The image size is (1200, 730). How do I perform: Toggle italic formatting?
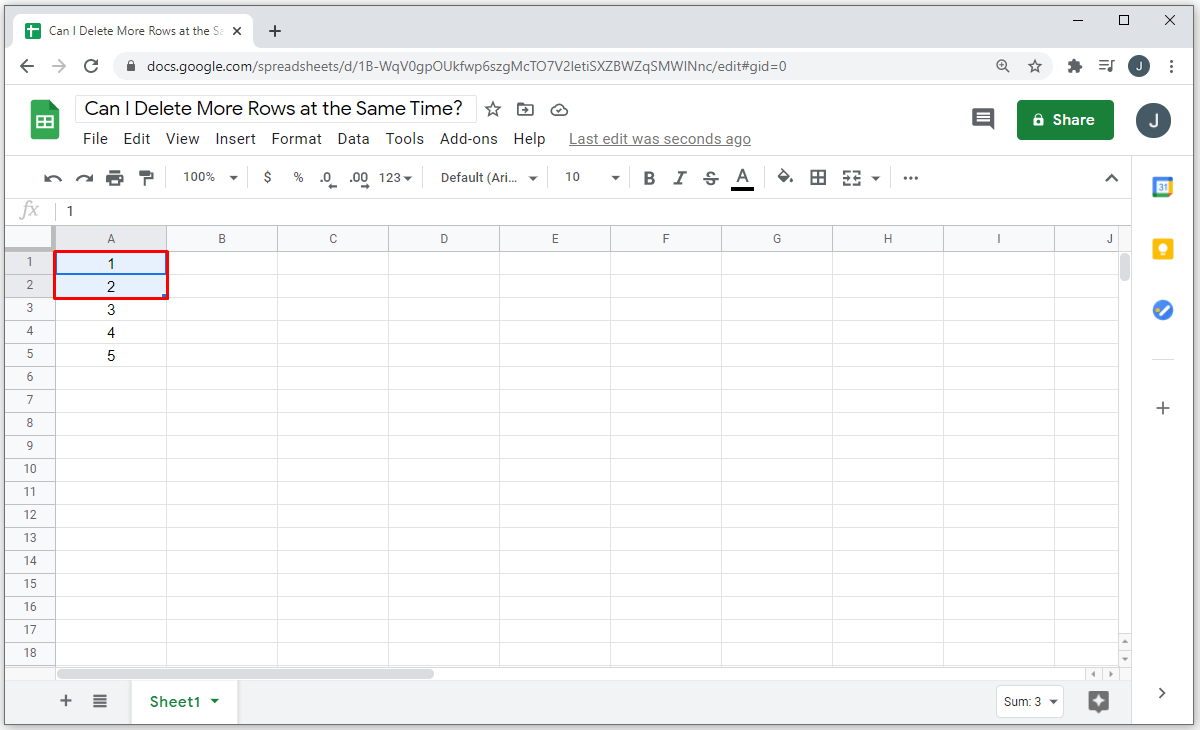[x=680, y=178]
